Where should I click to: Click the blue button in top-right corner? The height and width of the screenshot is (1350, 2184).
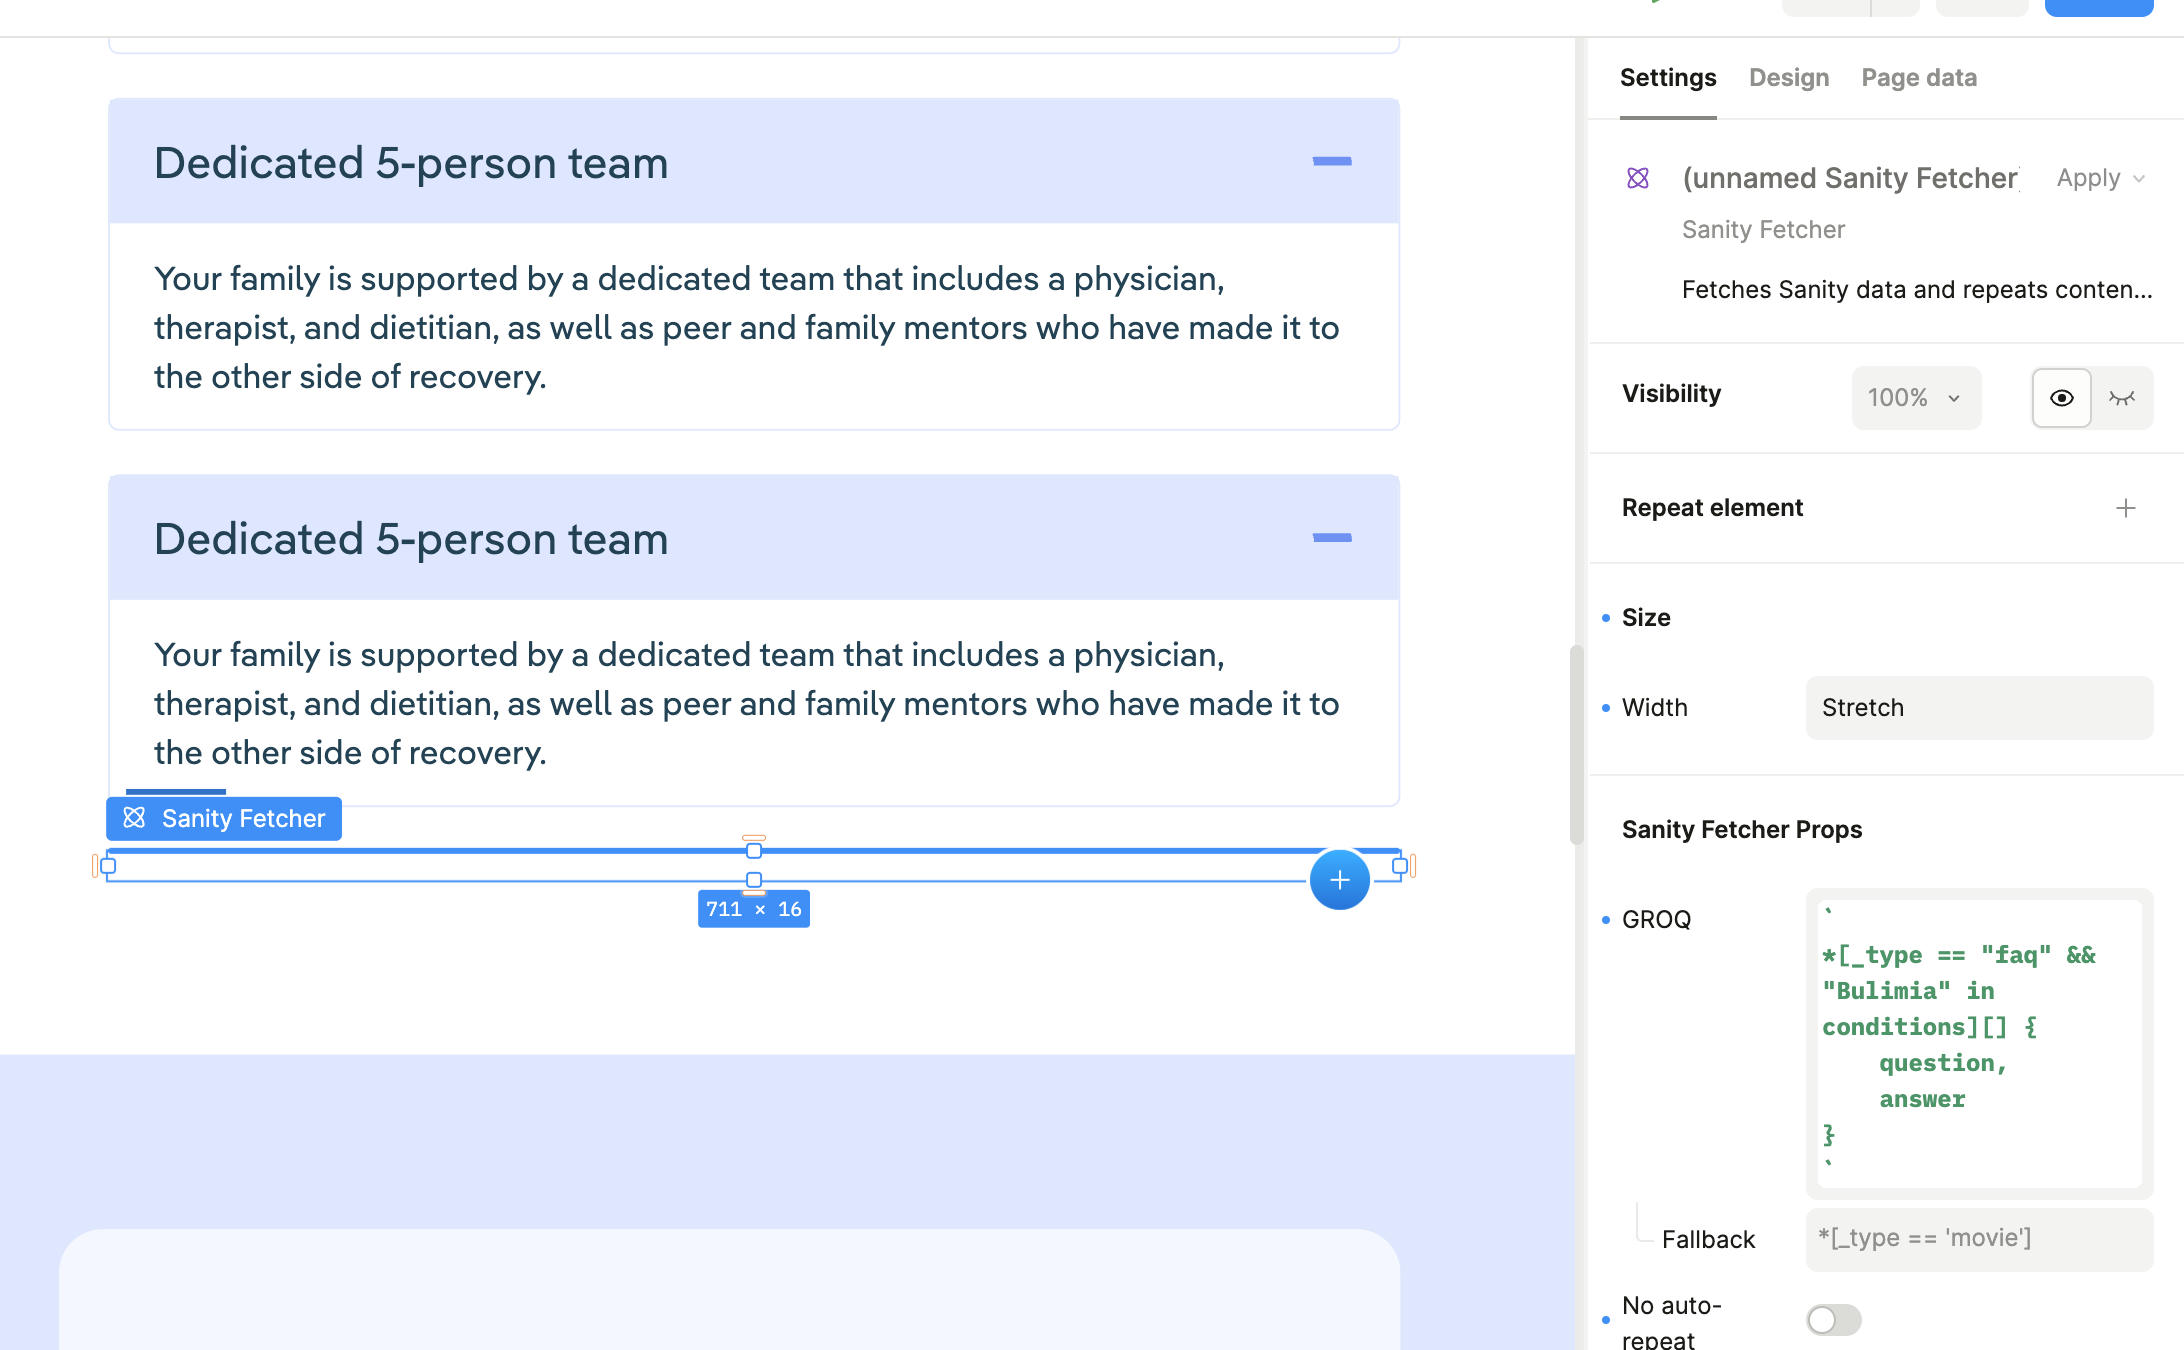(x=2098, y=8)
